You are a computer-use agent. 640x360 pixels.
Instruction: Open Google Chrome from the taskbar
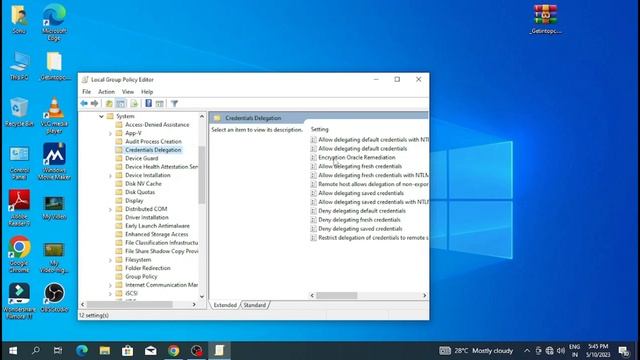(173, 351)
